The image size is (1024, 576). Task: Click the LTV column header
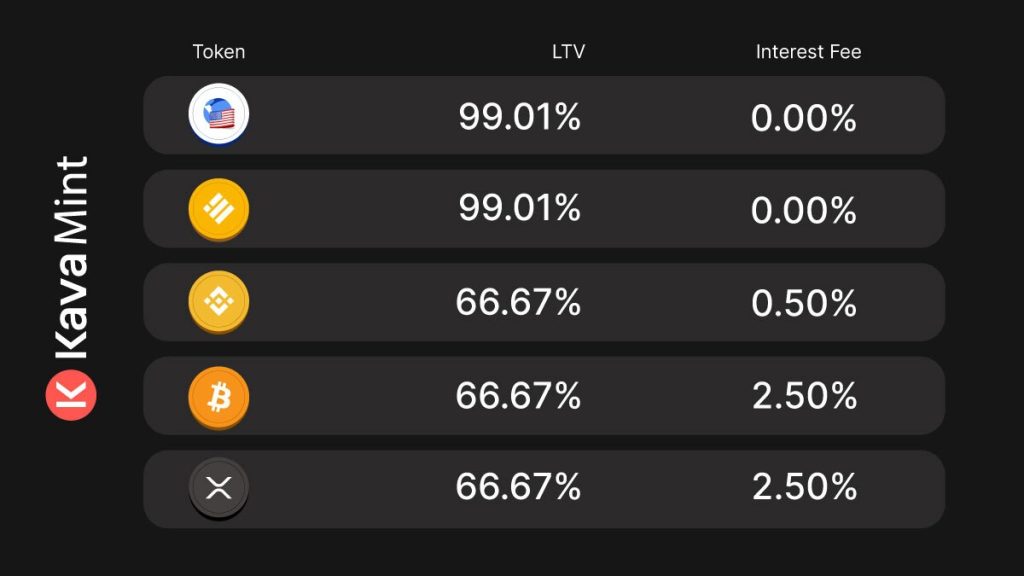click(568, 52)
